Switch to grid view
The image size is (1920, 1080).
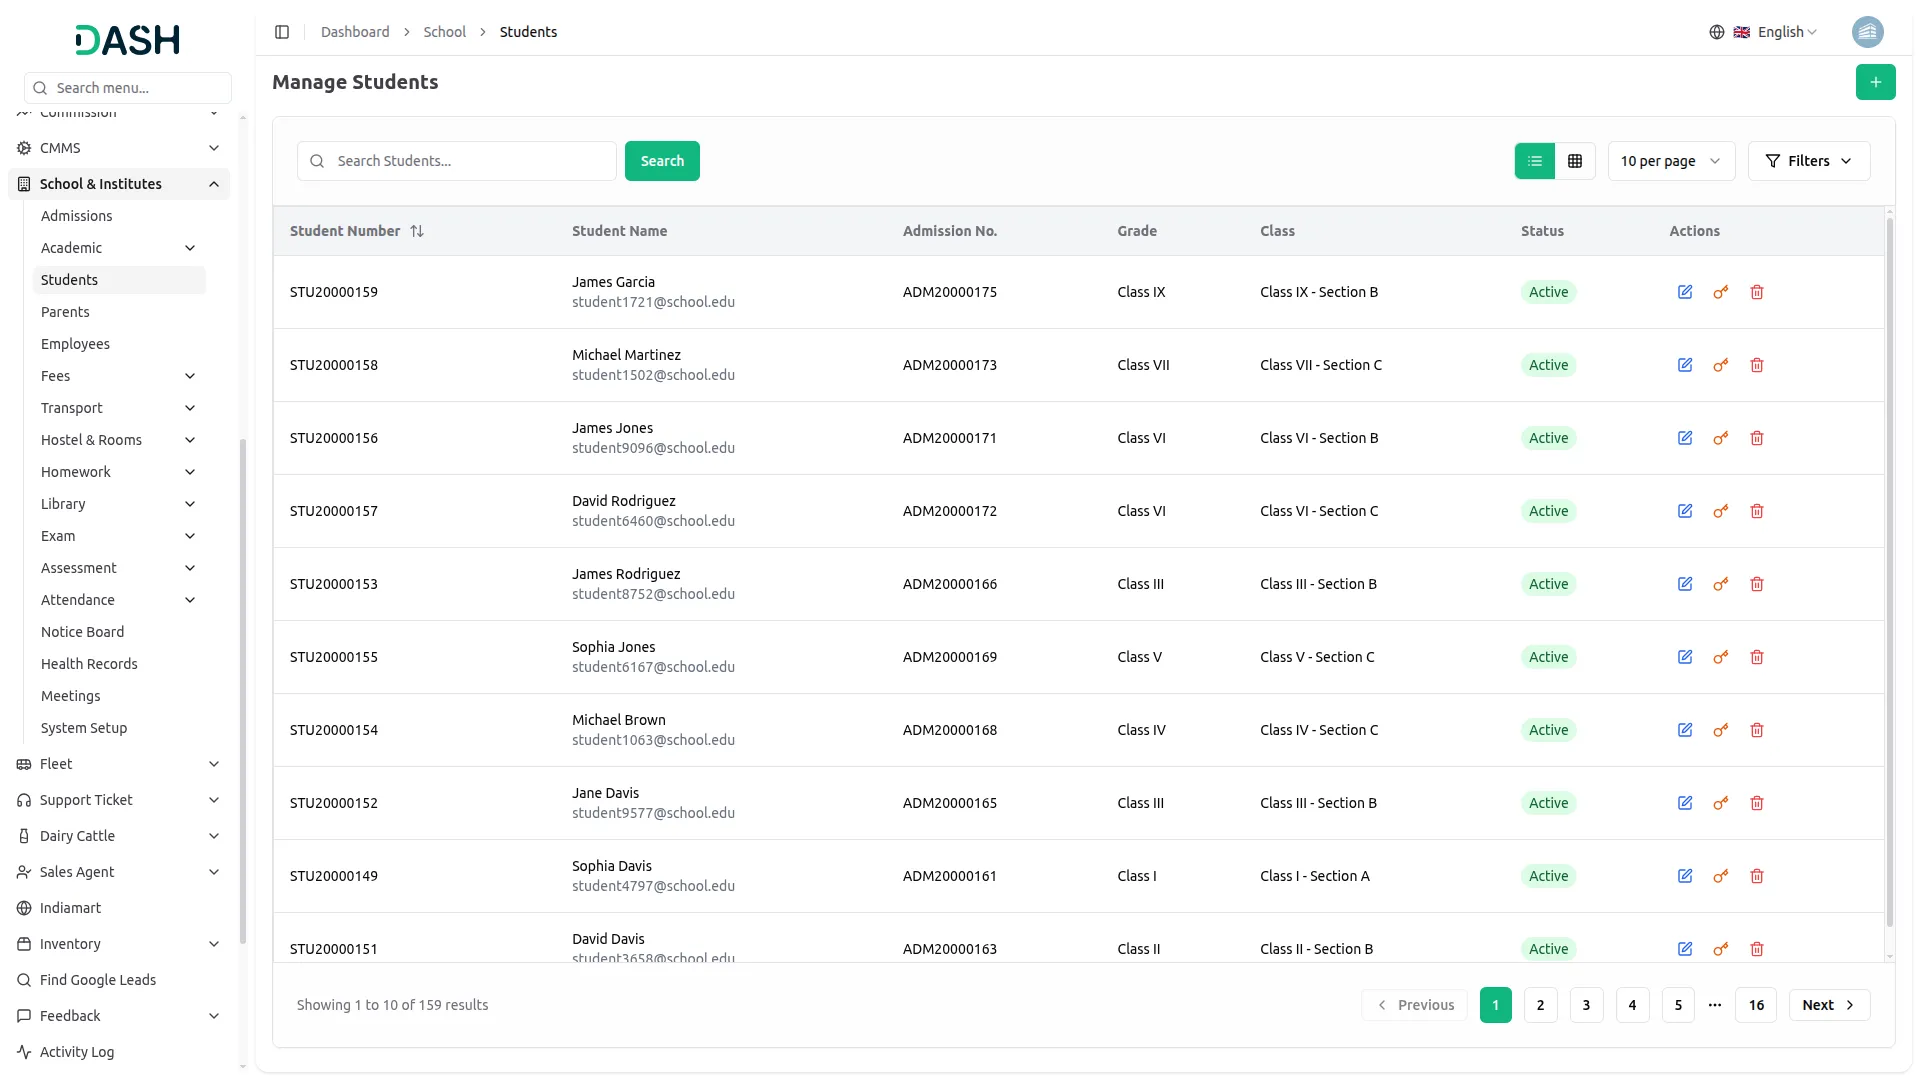1575,161
